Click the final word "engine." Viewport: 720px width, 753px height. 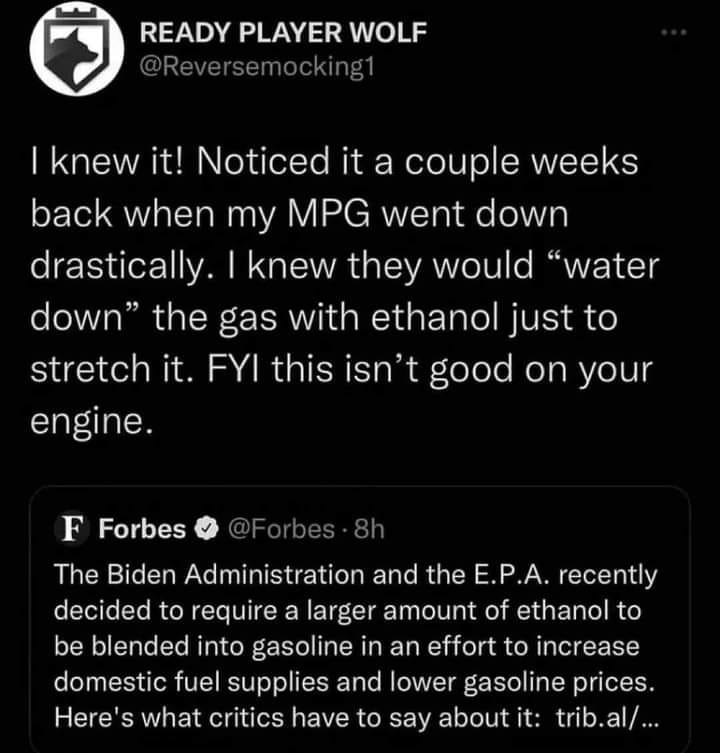(x=91, y=422)
